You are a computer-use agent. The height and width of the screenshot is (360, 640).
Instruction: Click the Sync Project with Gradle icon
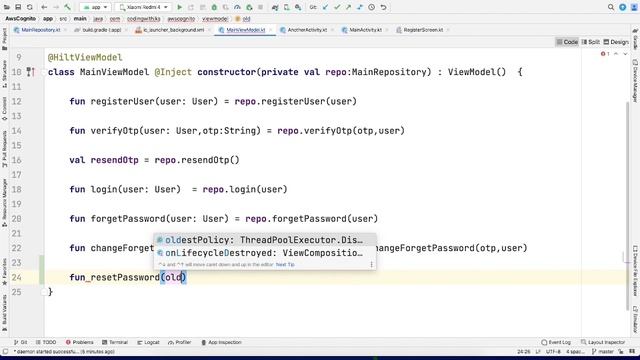pyautogui.click(x=275, y=7)
